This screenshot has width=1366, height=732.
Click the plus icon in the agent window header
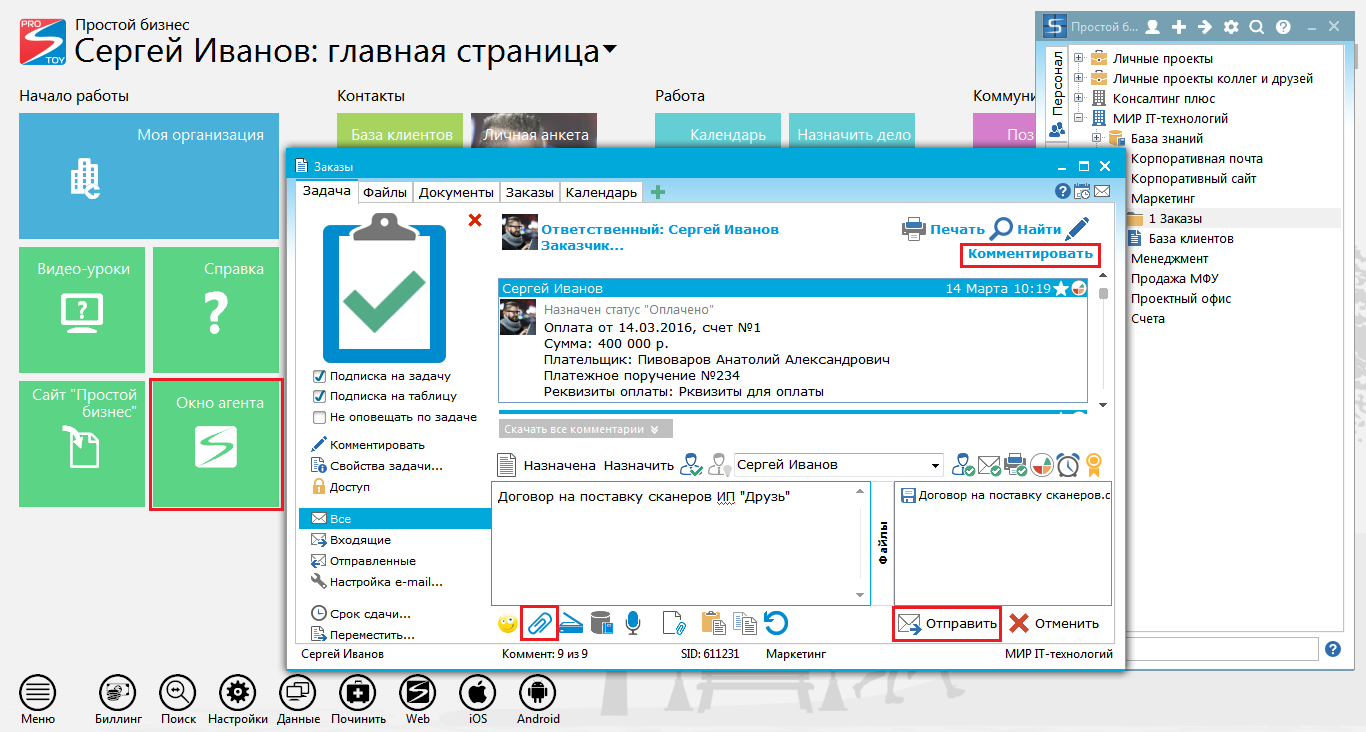click(1179, 27)
